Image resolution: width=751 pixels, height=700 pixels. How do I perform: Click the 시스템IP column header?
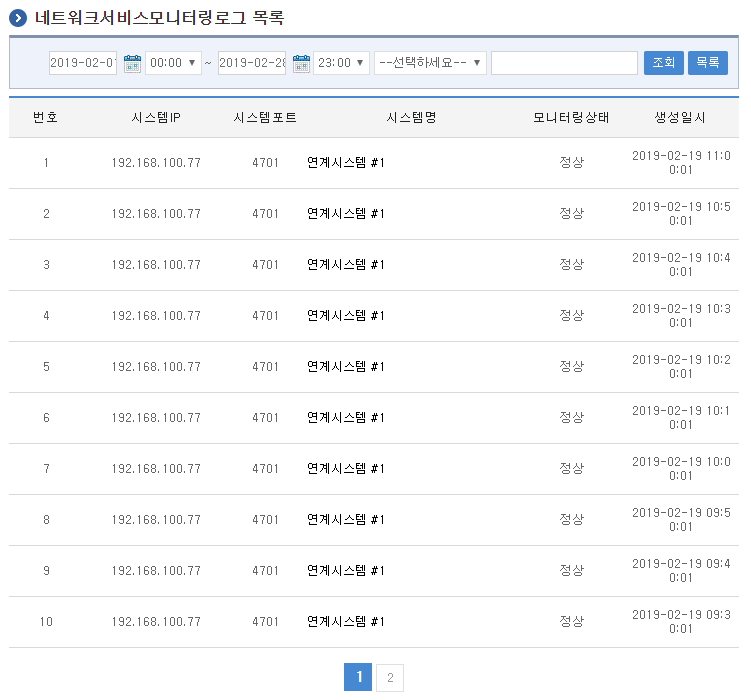pos(156,118)
